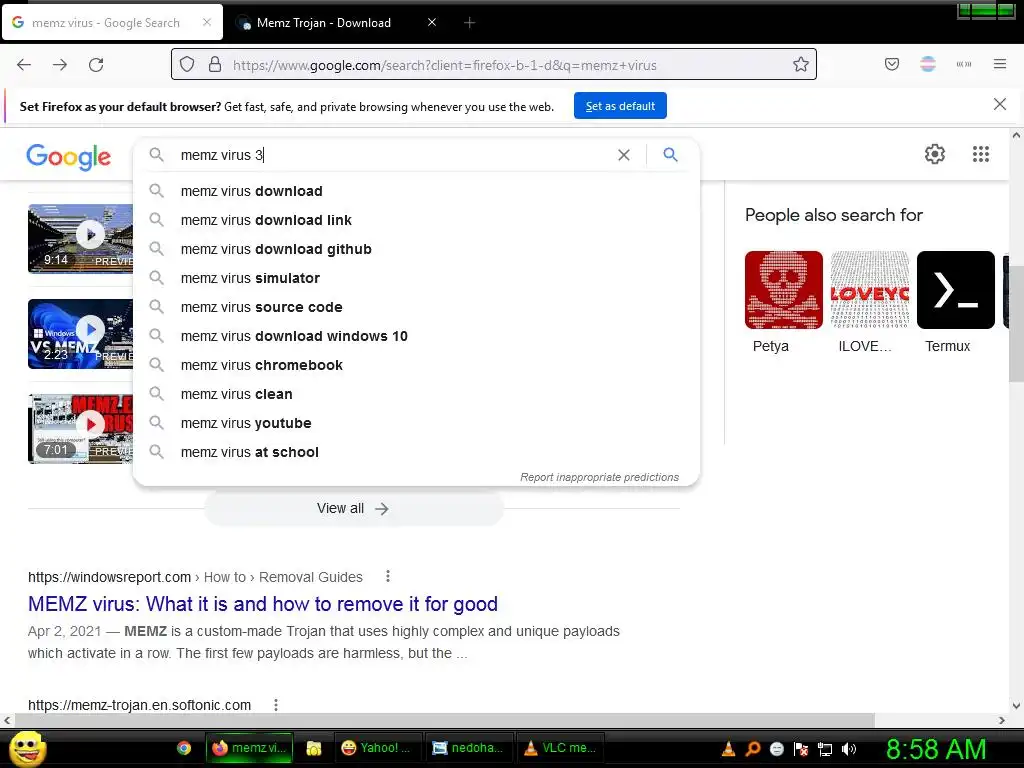Open the toolbar extension icon beside the menu
The width and height of the screenshot is (1024, 768).
point(964,64)
